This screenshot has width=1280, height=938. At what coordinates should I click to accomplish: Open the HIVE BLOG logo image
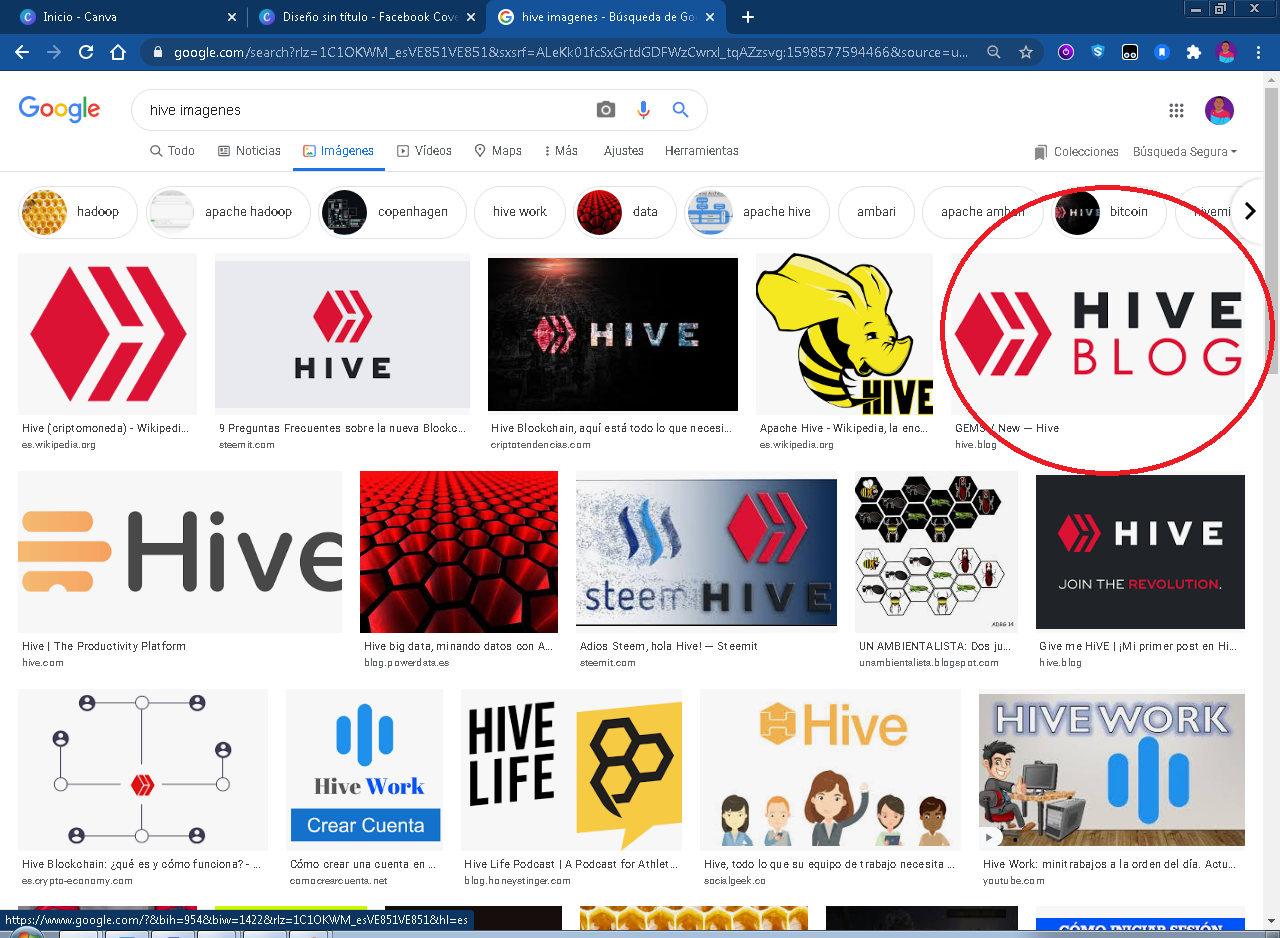click(x=1098, y=334)
